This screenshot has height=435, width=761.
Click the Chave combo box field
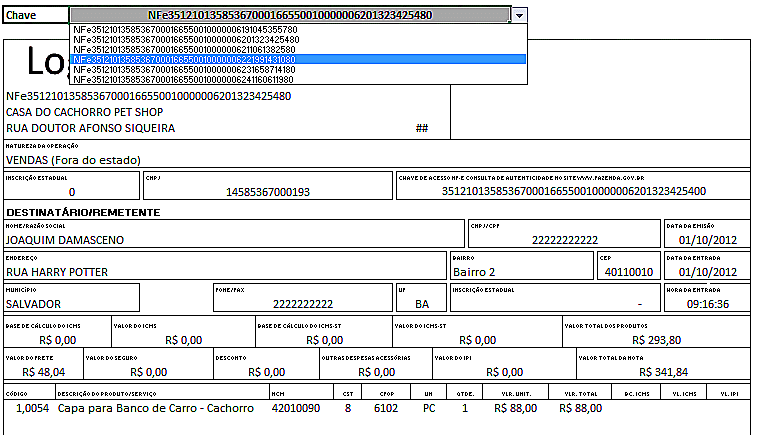(289, 16)
